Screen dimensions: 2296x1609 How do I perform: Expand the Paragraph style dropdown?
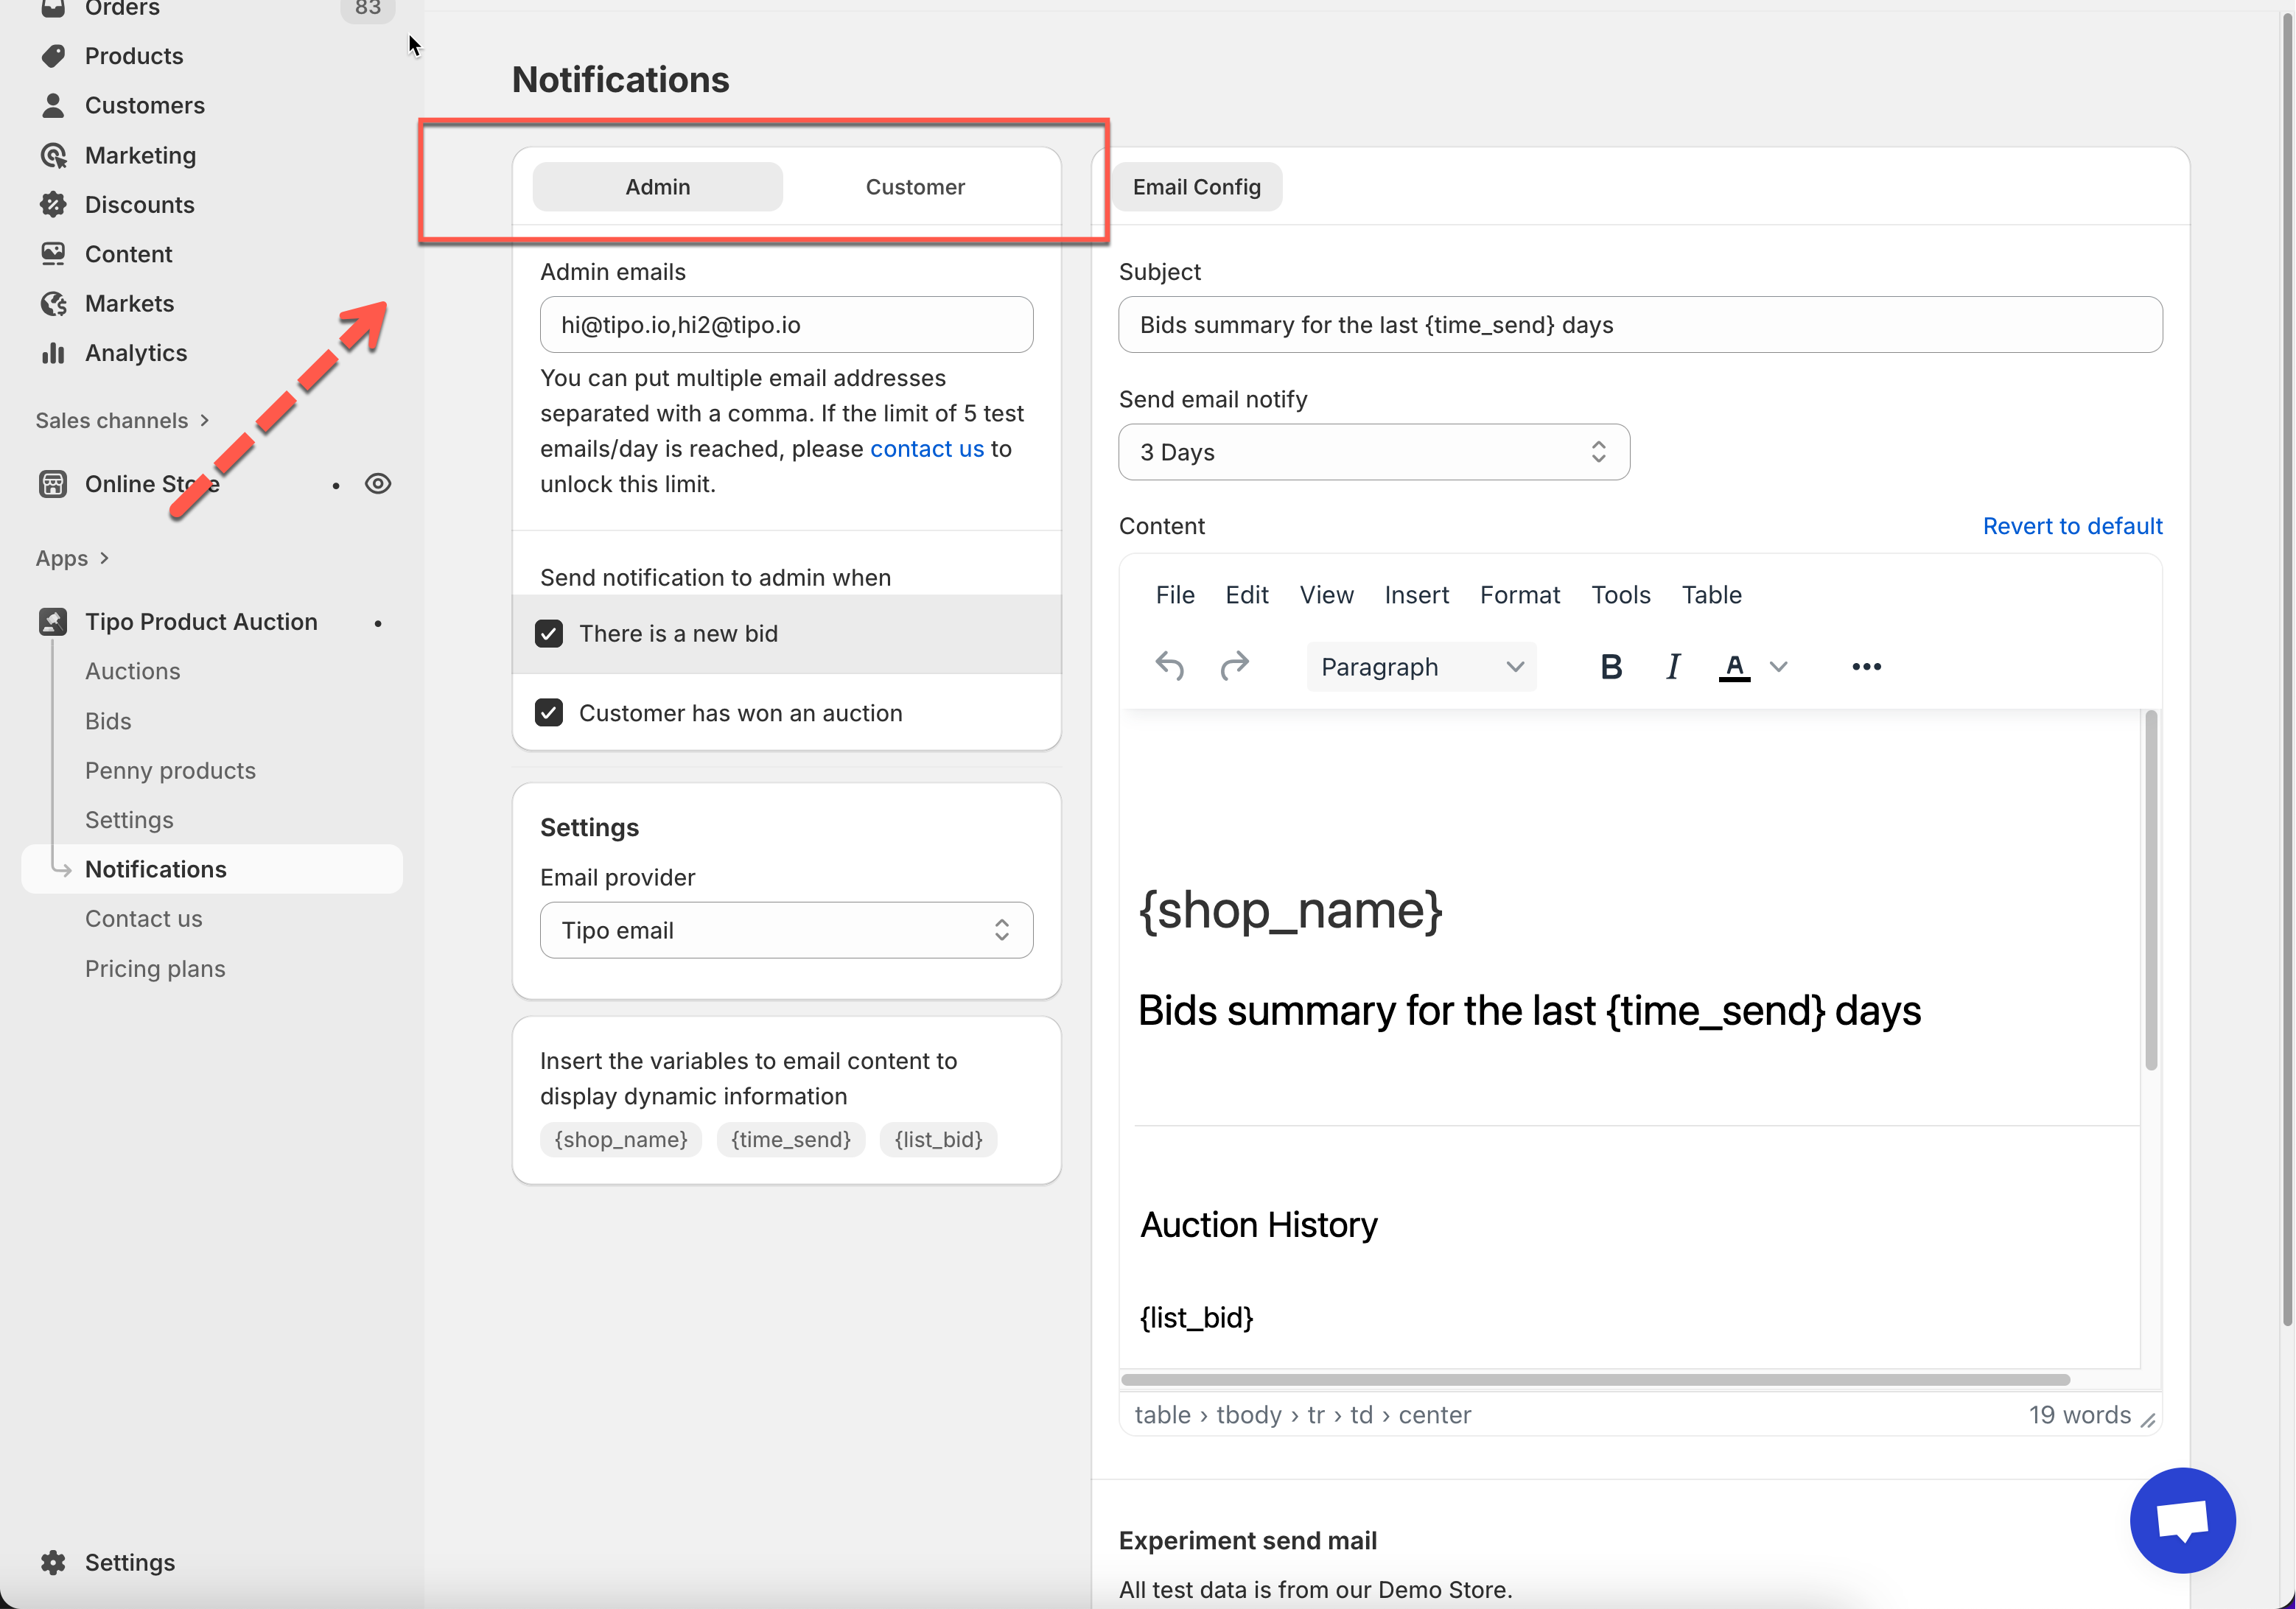click(1420, 667)
